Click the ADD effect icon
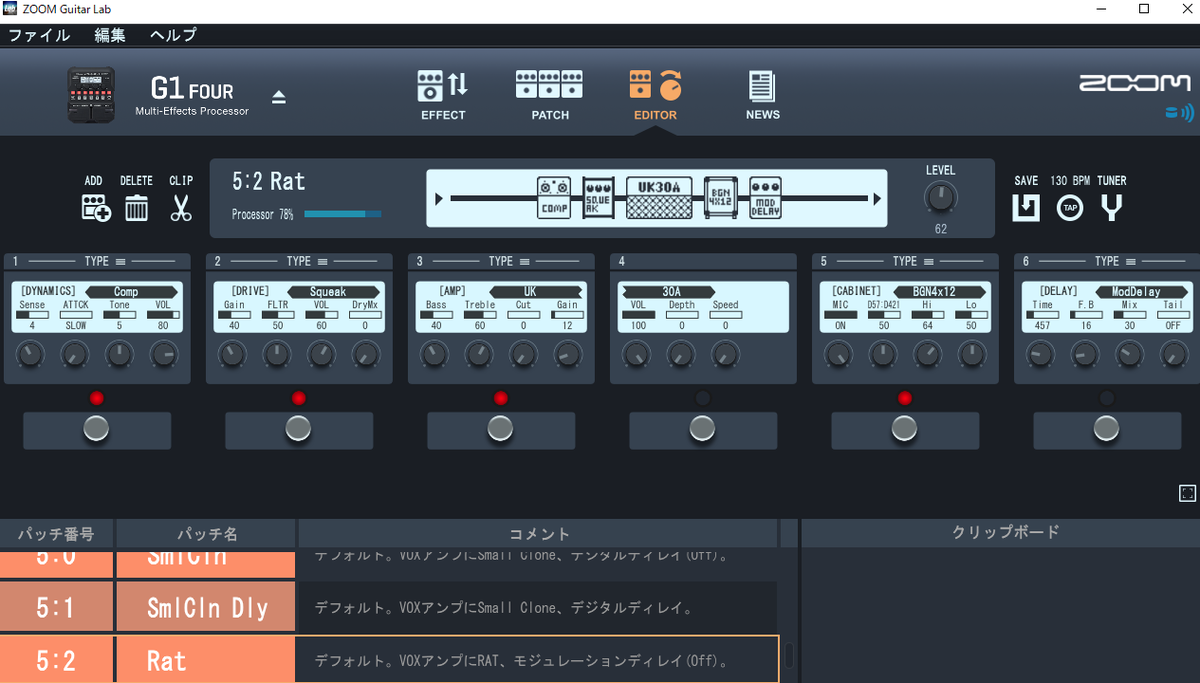 96,208
